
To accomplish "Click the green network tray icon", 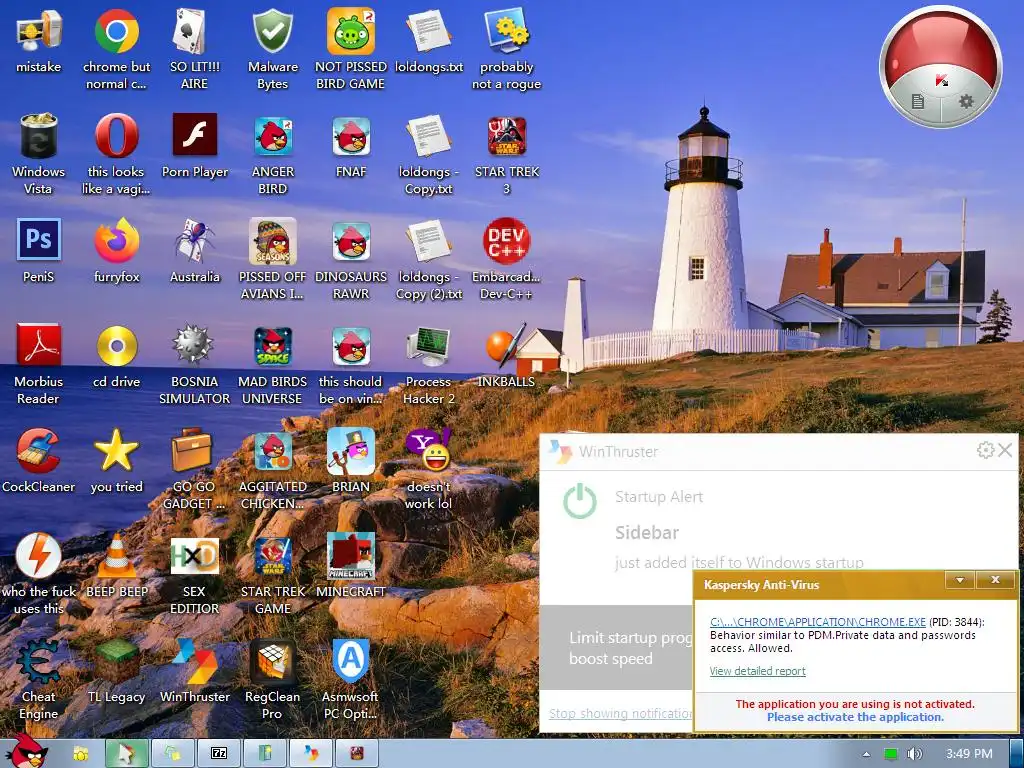I will coord(890,754).
